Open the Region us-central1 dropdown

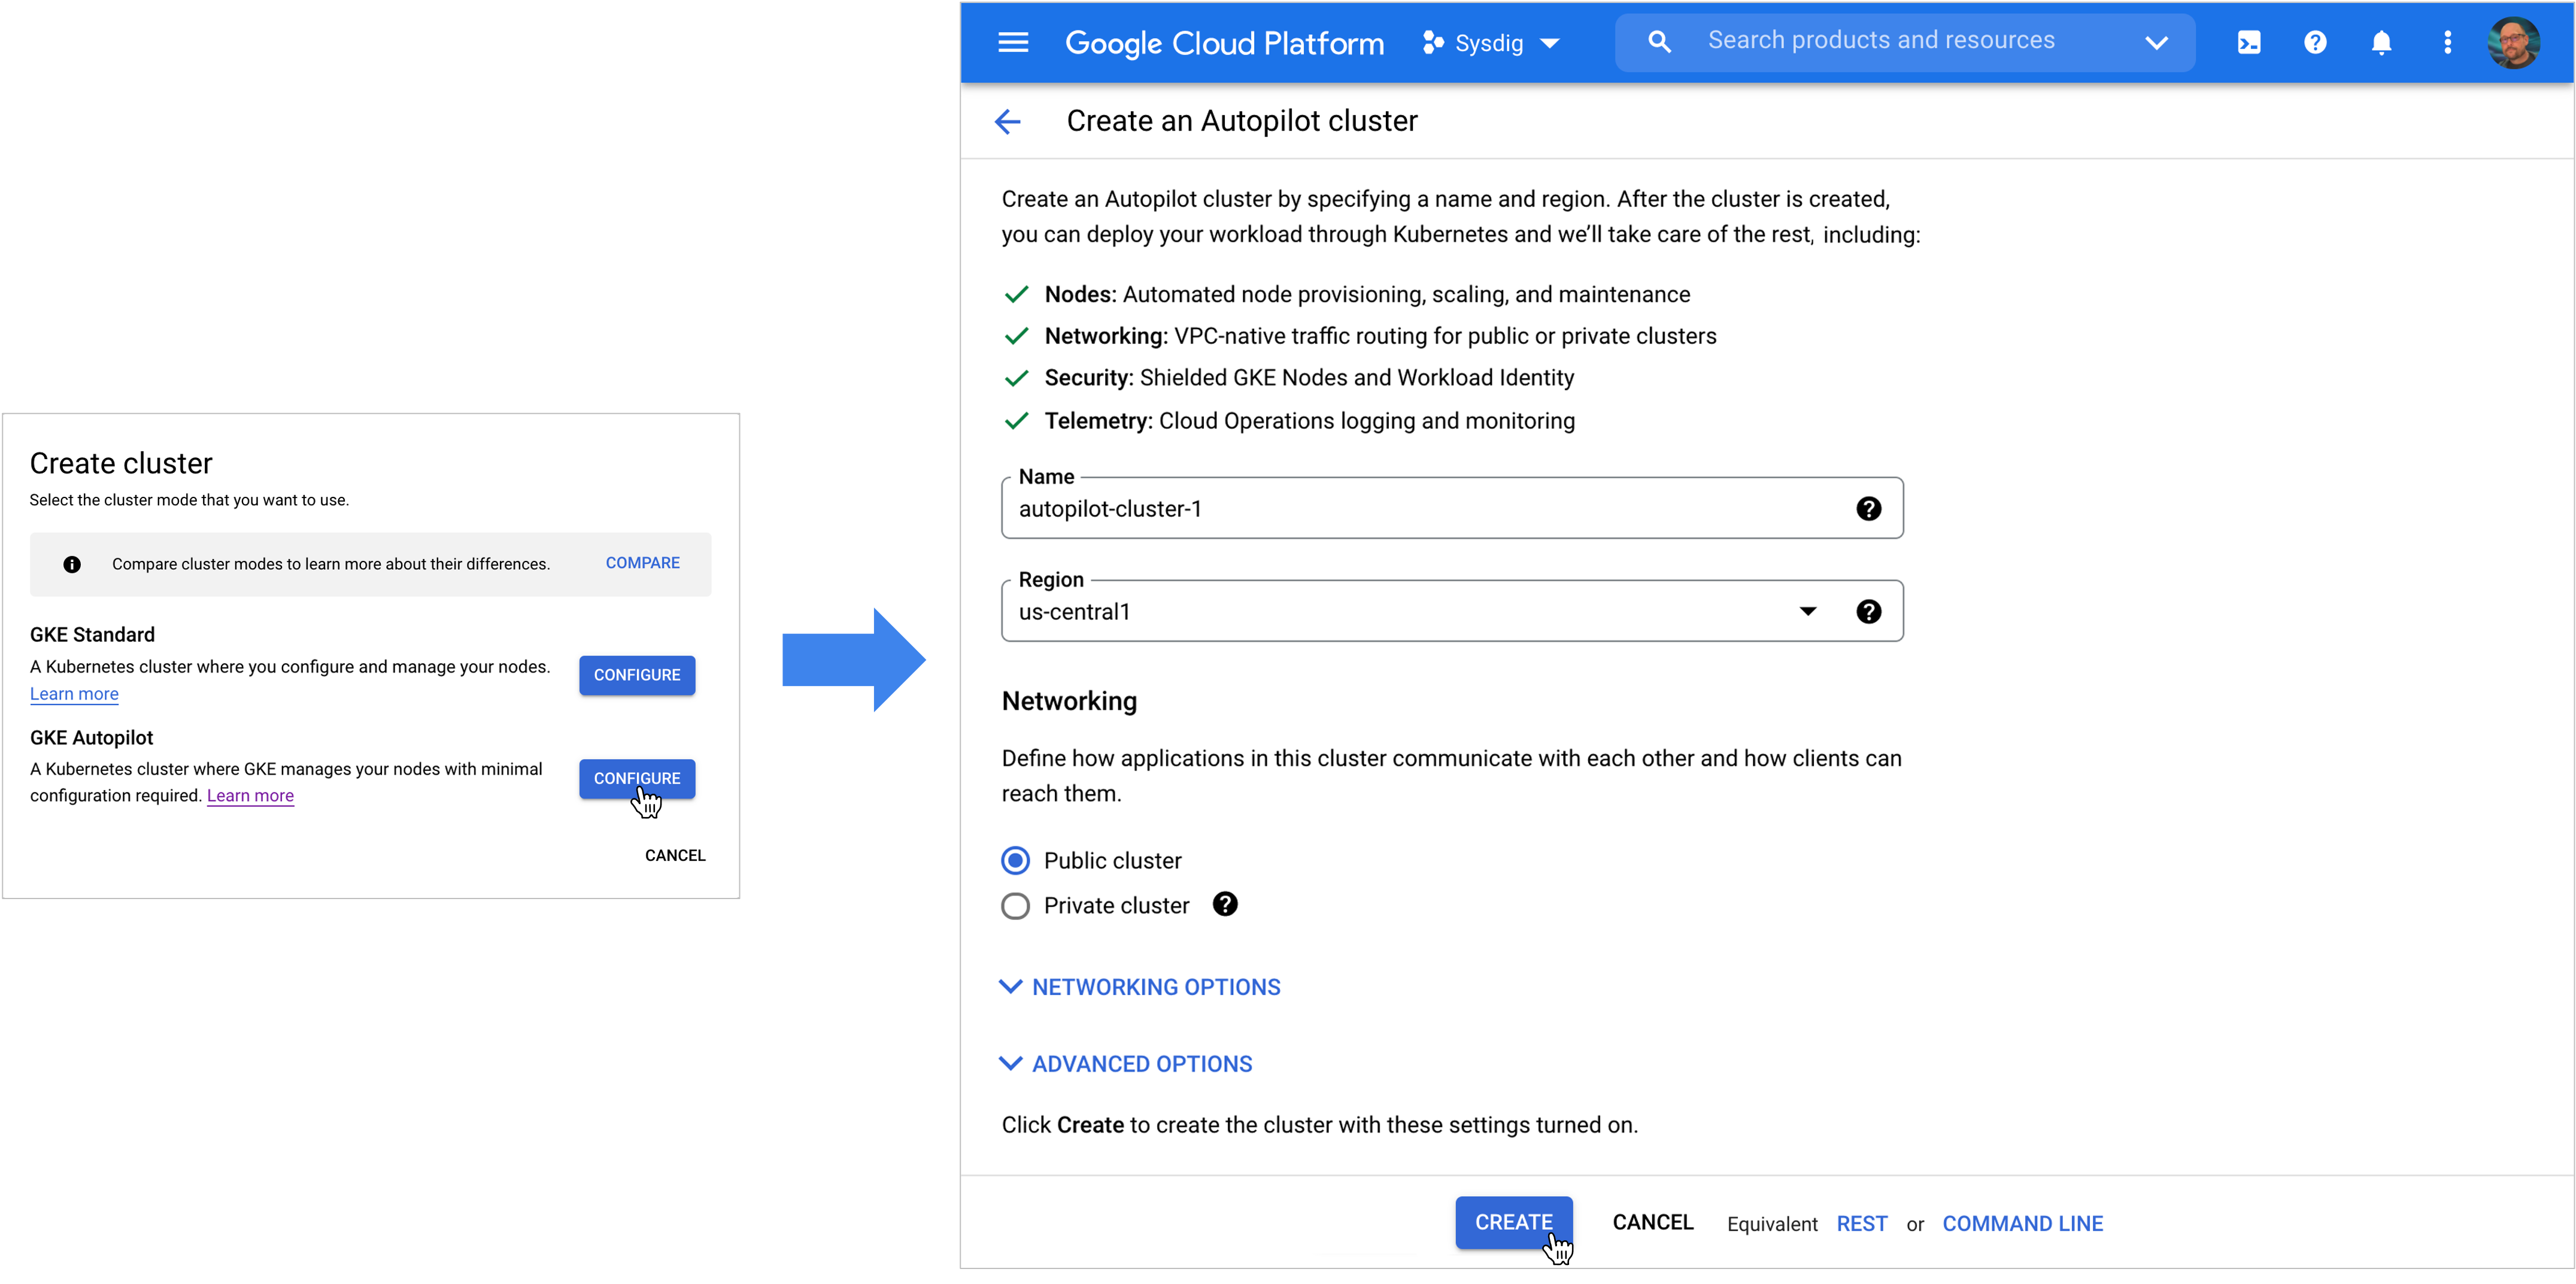pyautogui.click(x=1452, y=611)
